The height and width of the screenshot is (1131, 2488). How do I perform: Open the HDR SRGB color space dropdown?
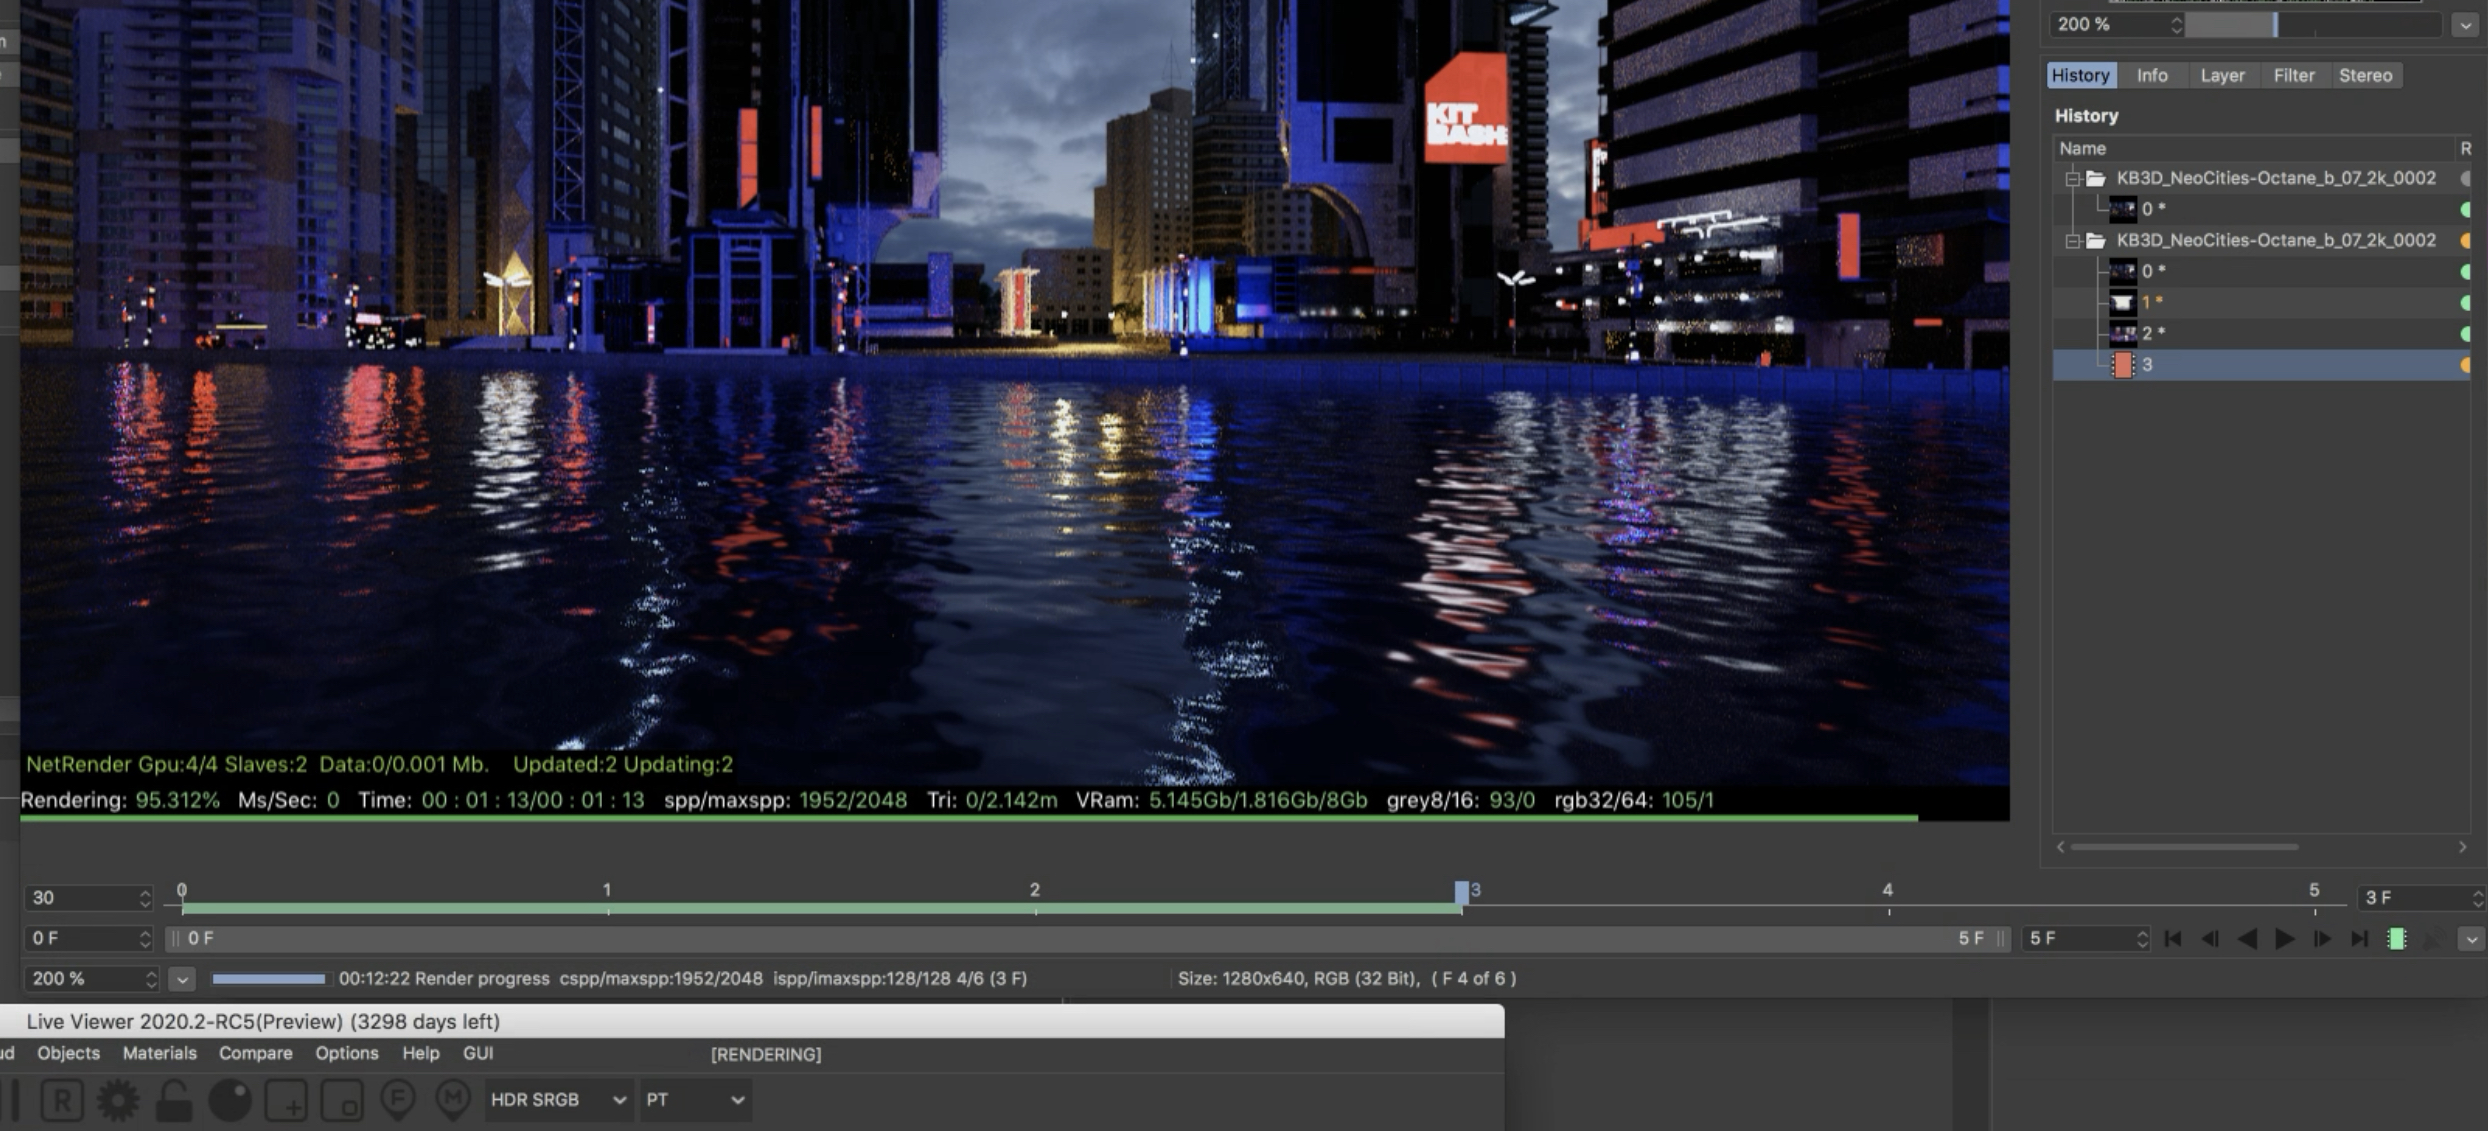pyautogui.click(x=558, y=1099)
